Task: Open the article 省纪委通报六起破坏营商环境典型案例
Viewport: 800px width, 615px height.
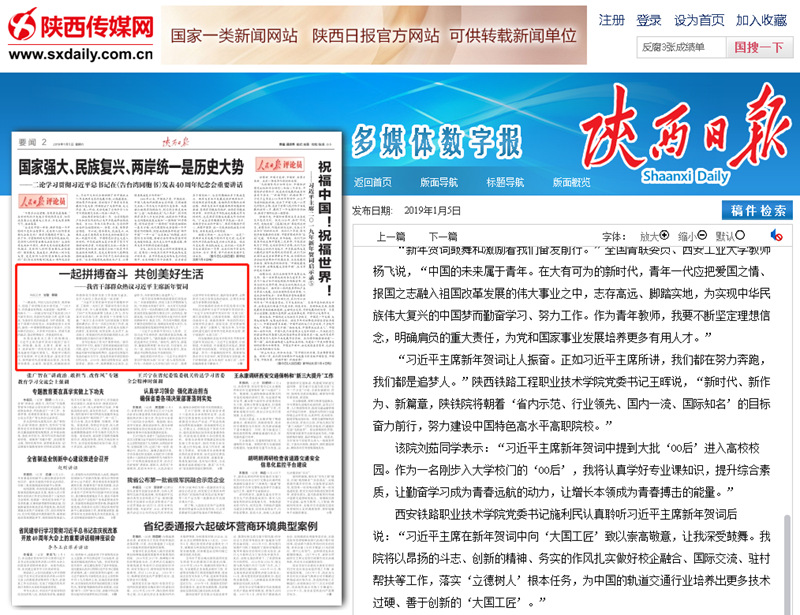Action: pyautogui.click(x=231, y=527)
